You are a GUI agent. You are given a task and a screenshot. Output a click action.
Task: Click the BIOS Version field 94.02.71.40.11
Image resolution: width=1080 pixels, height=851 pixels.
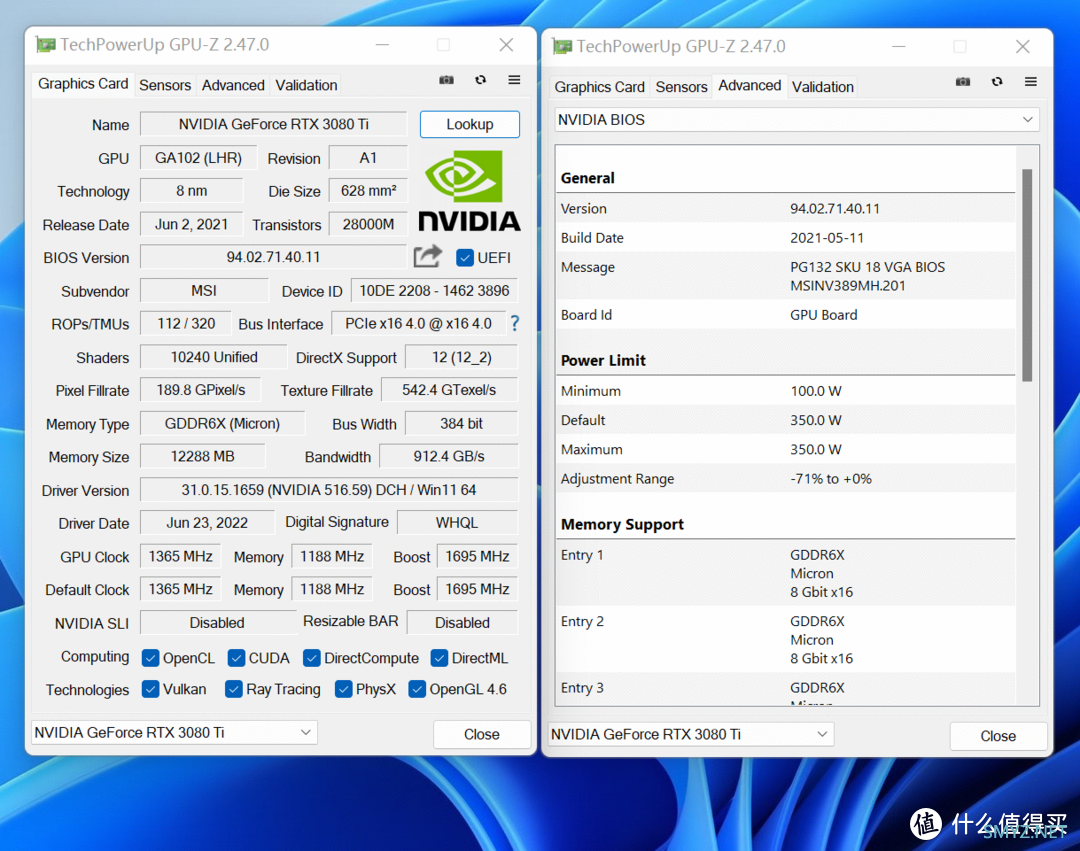click(x=273, y=257)
